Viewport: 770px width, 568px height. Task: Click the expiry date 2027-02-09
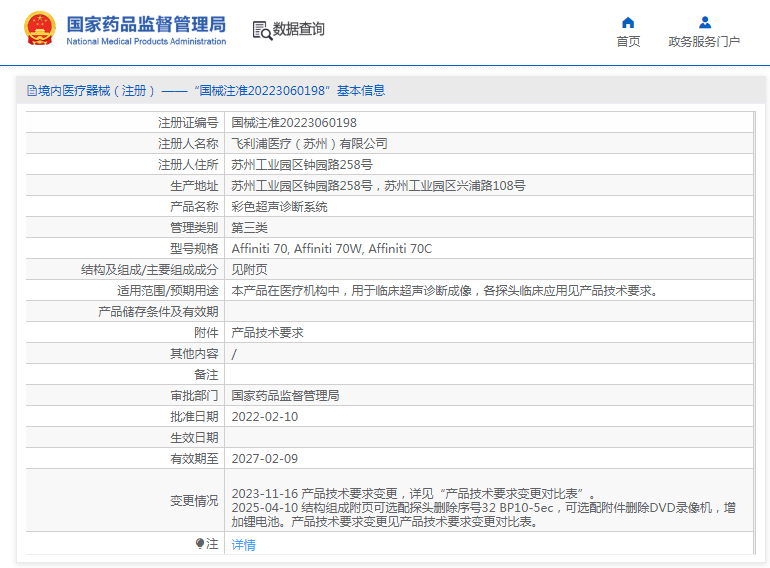tap(265, 459)
